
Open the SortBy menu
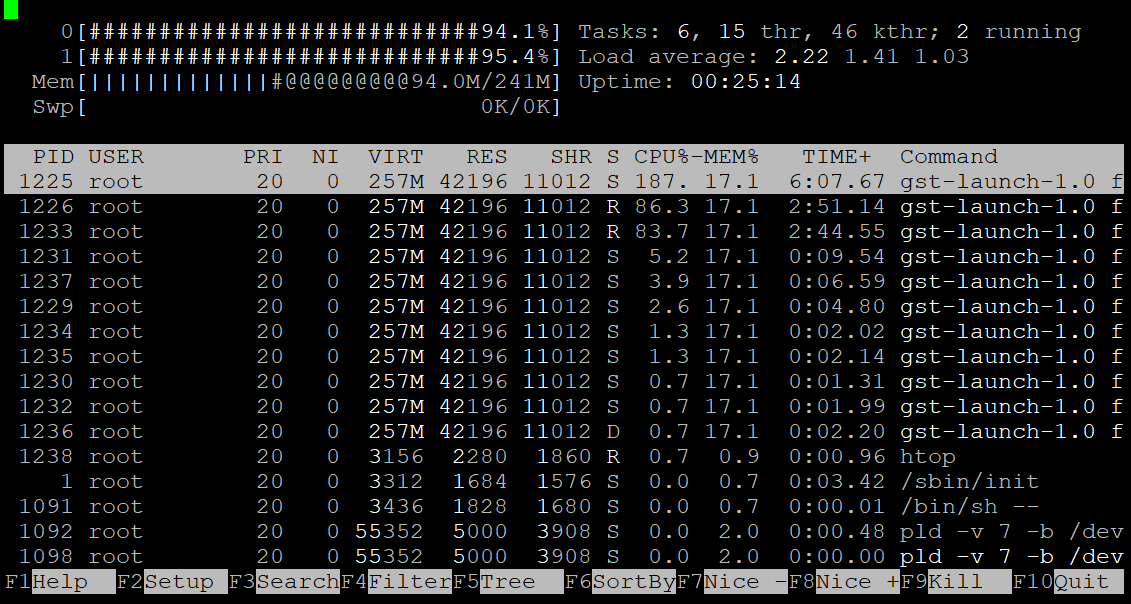(633, 582)
